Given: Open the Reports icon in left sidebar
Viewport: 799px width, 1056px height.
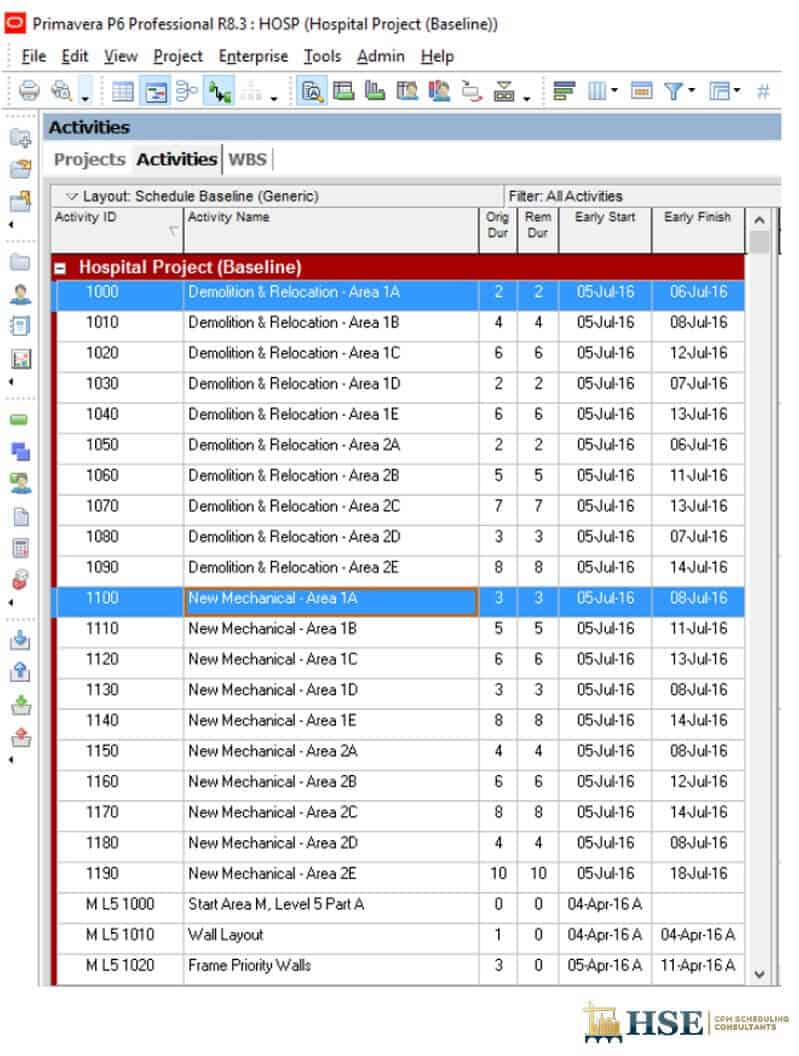Looking at the screenshot, I should point(20,358).
